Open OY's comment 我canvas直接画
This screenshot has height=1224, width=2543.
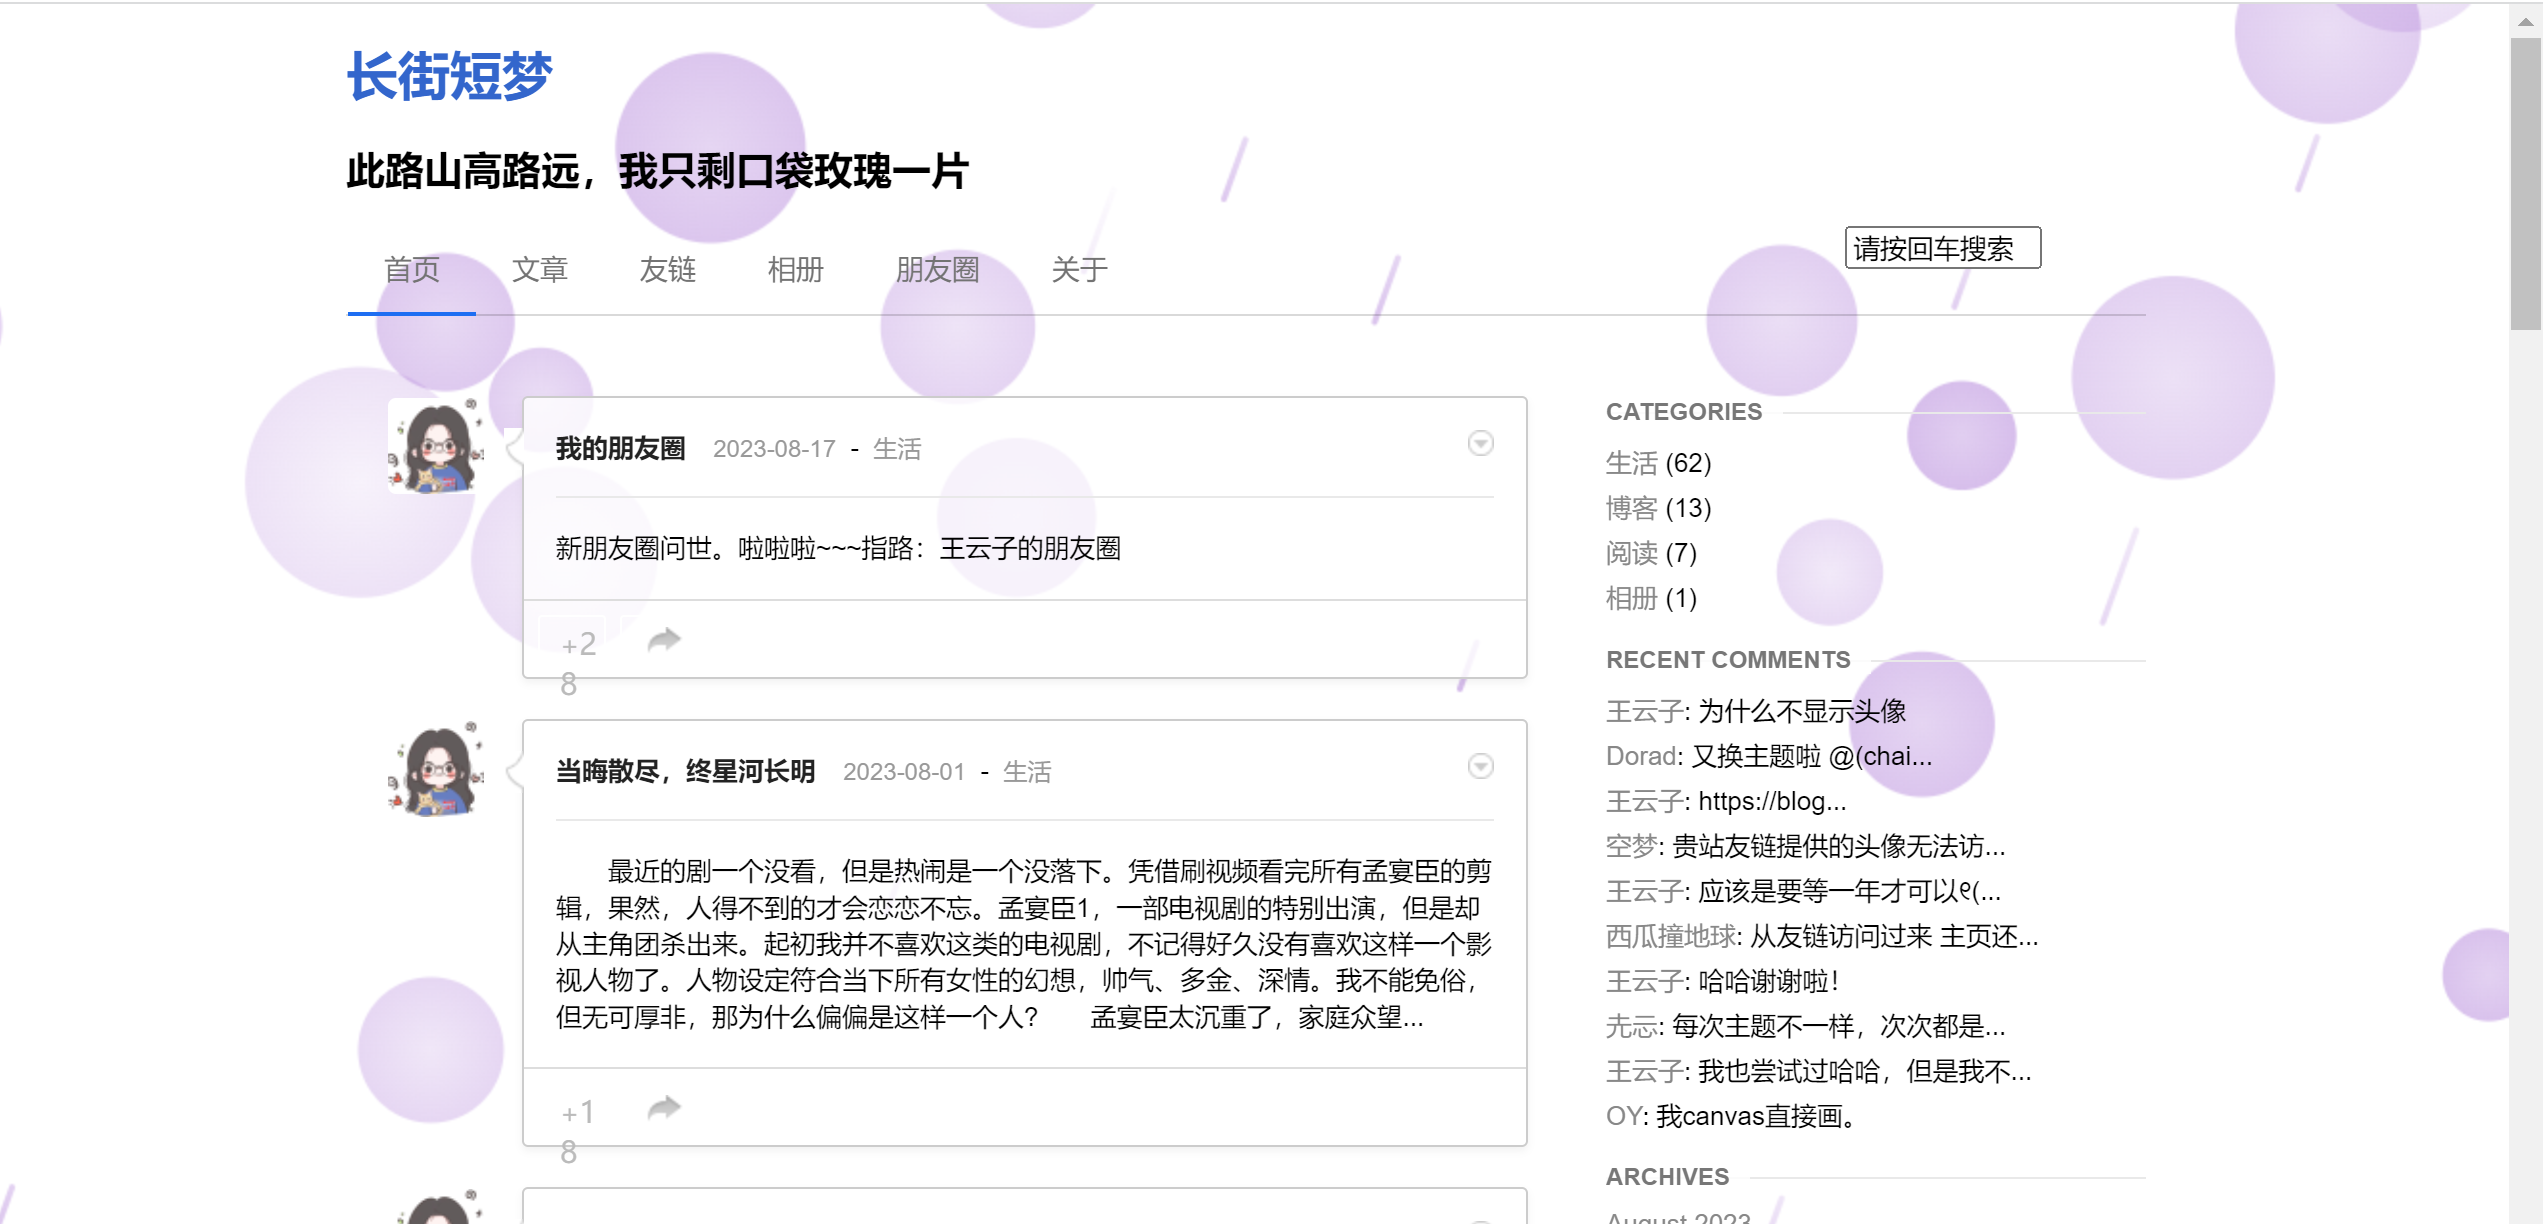tap(1757, 1116)
